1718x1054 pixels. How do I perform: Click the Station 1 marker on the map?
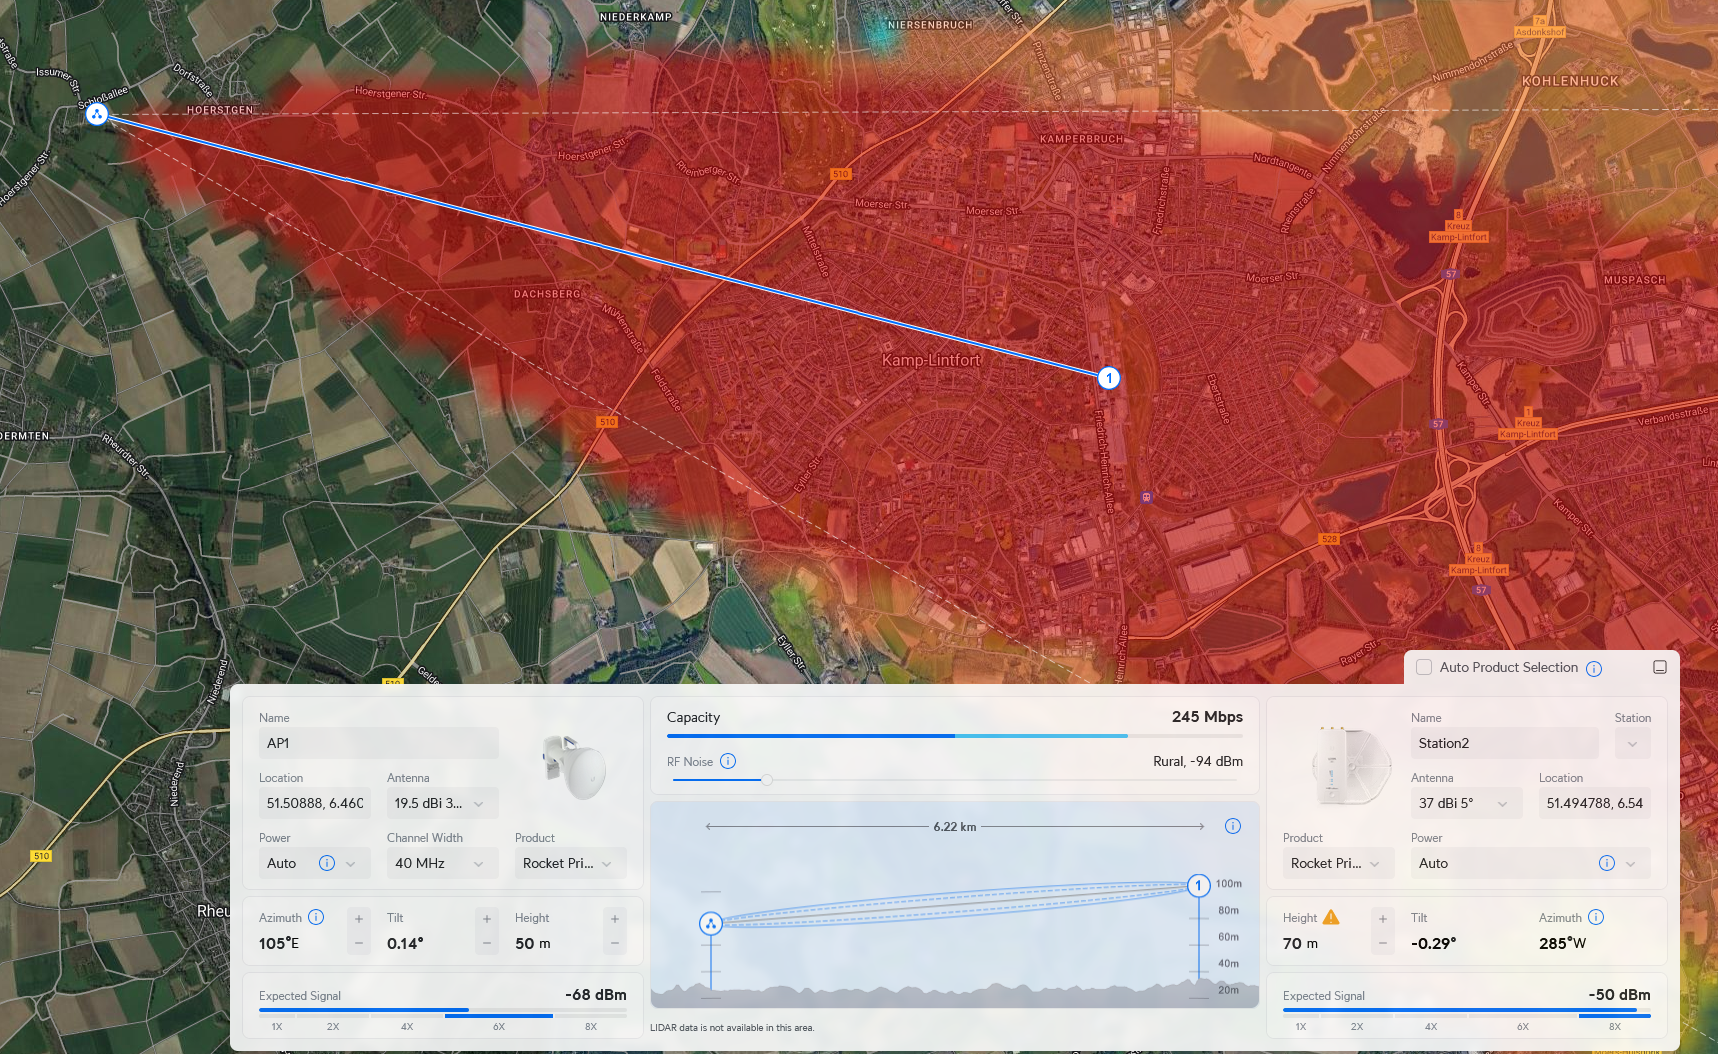coord(1108,378)
